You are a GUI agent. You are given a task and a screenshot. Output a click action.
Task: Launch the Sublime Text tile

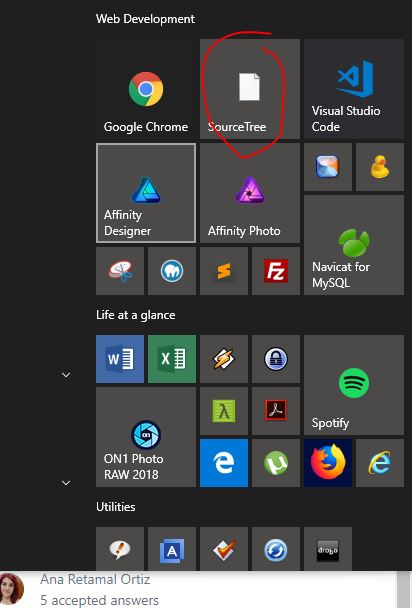(x=224, y=271)
